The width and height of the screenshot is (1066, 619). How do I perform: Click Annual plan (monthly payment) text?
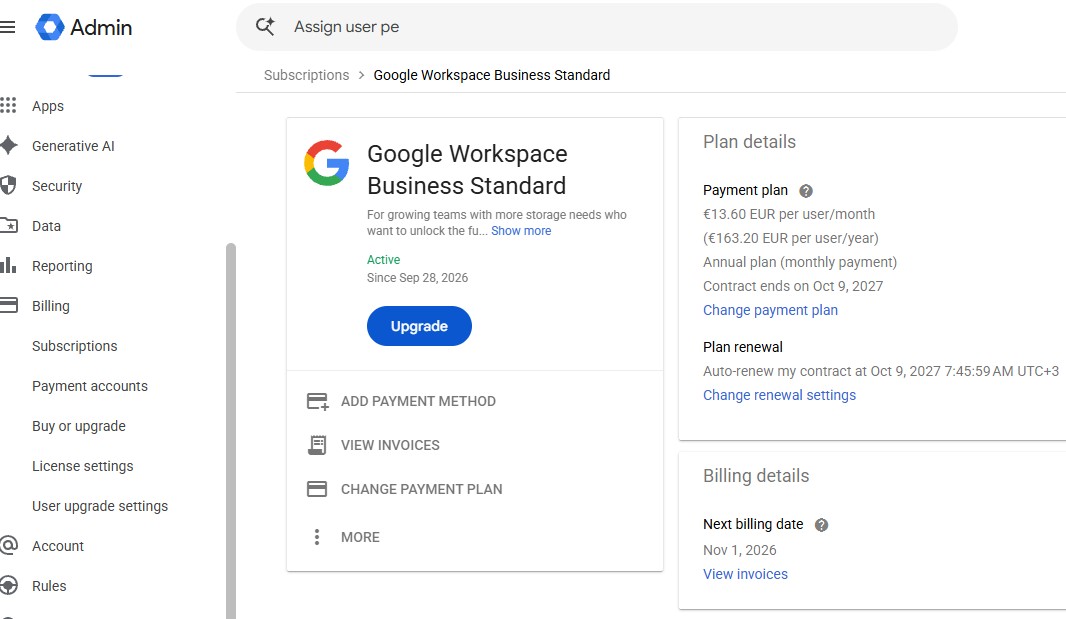pyautogui.click(x=800, y=263)
